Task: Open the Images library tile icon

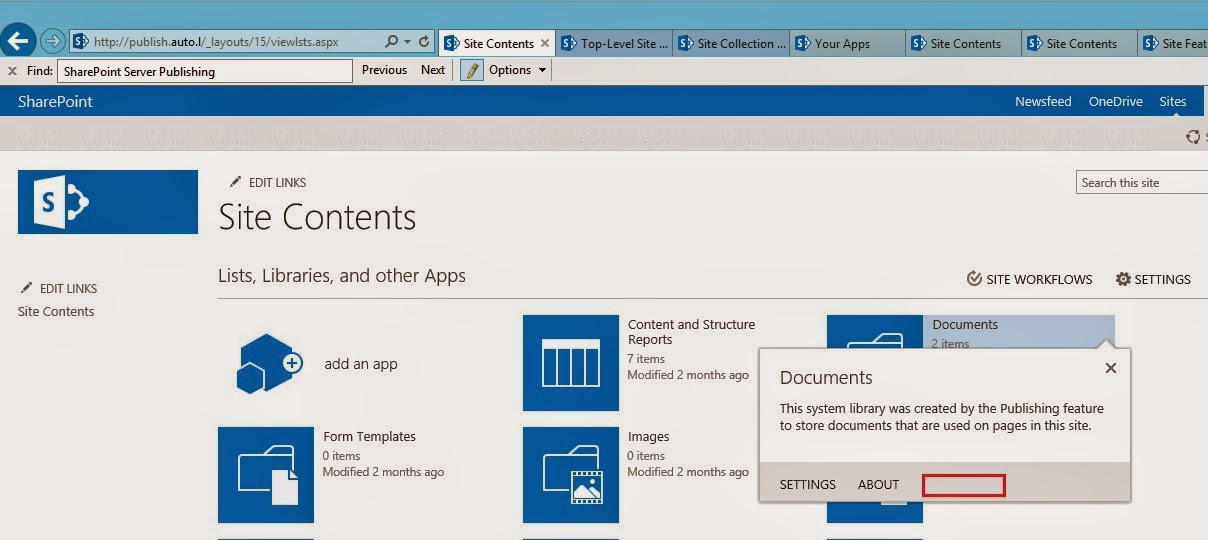Action: coord(571,475)
